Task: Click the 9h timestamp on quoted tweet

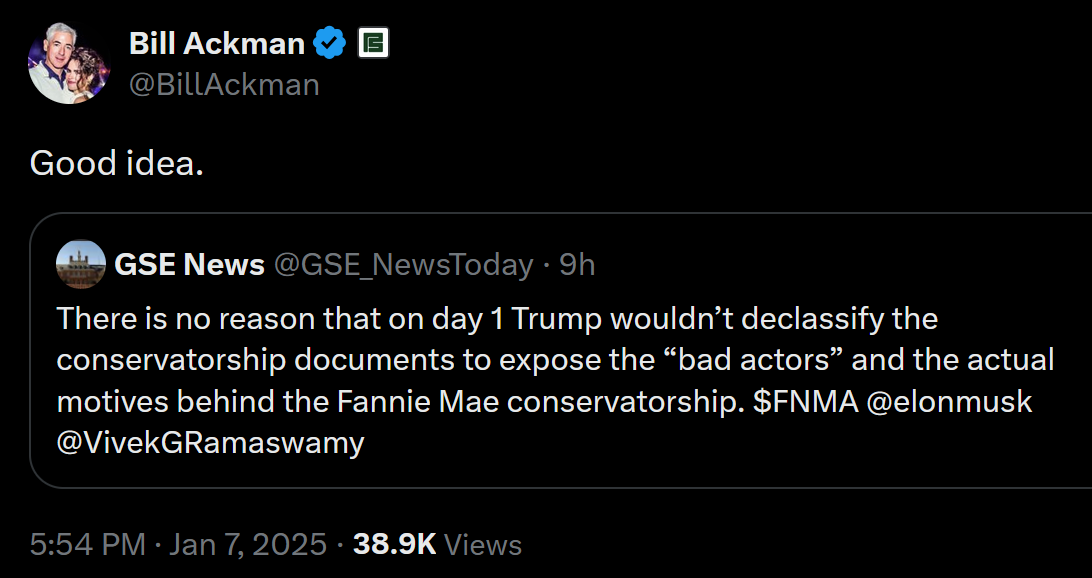Action: click(577, 264)
